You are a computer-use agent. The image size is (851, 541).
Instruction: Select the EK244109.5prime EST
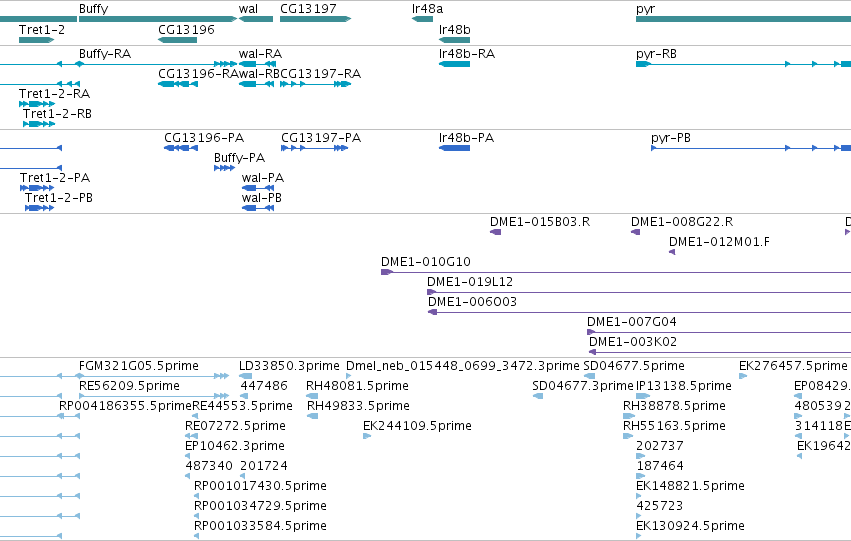(x=367, y=436)
